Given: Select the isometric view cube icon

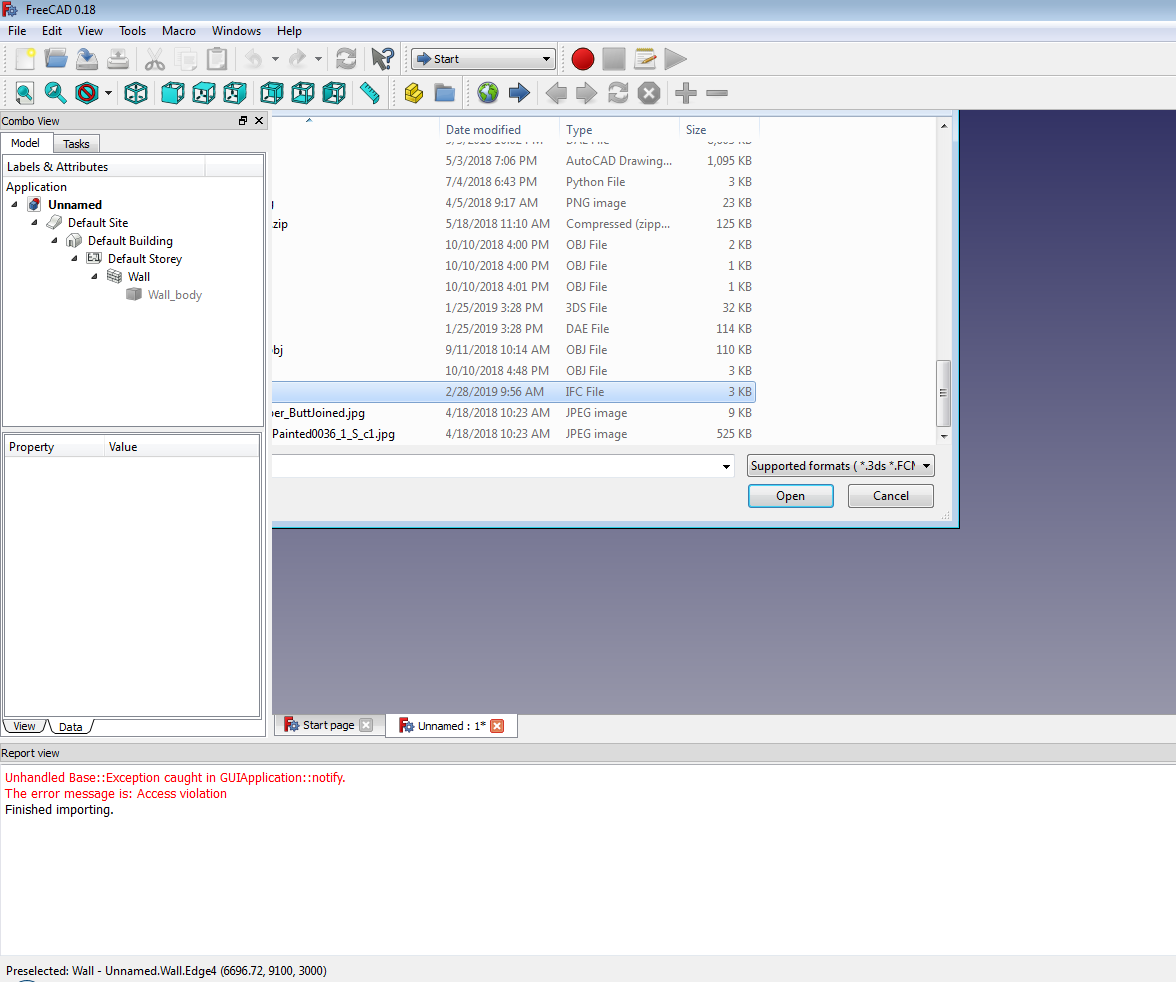Looking at the screenshot, I should 135,92.
